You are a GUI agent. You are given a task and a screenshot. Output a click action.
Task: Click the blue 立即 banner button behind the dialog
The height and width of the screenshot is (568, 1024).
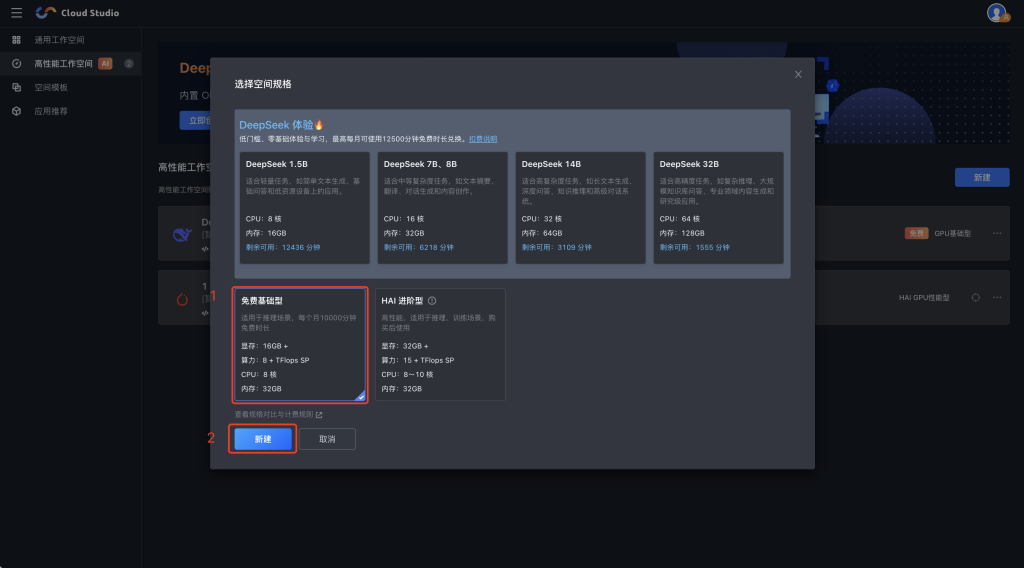(x=195, y=120)
